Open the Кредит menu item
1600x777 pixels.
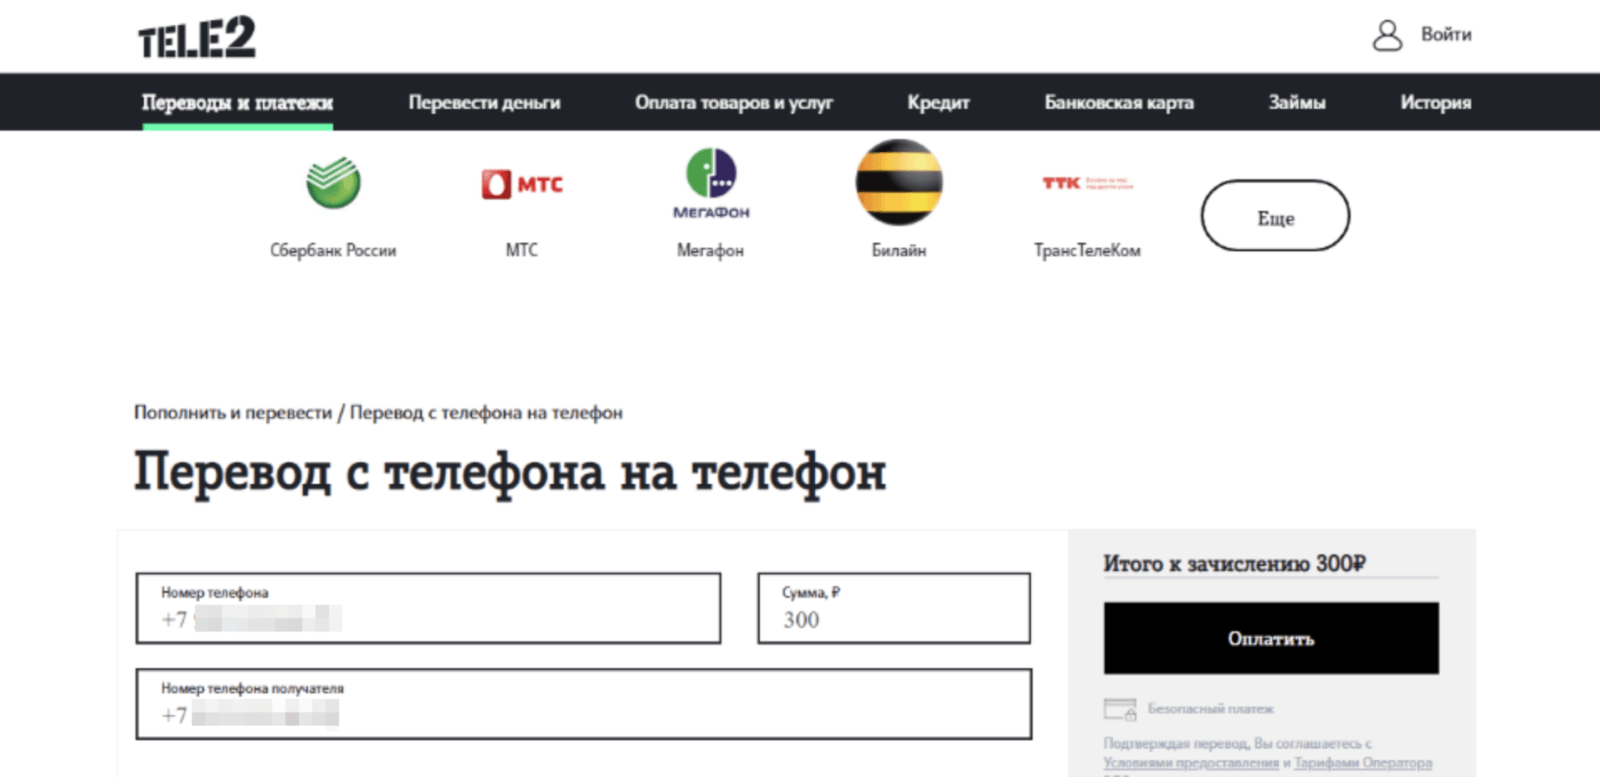[x=938, y=102]
